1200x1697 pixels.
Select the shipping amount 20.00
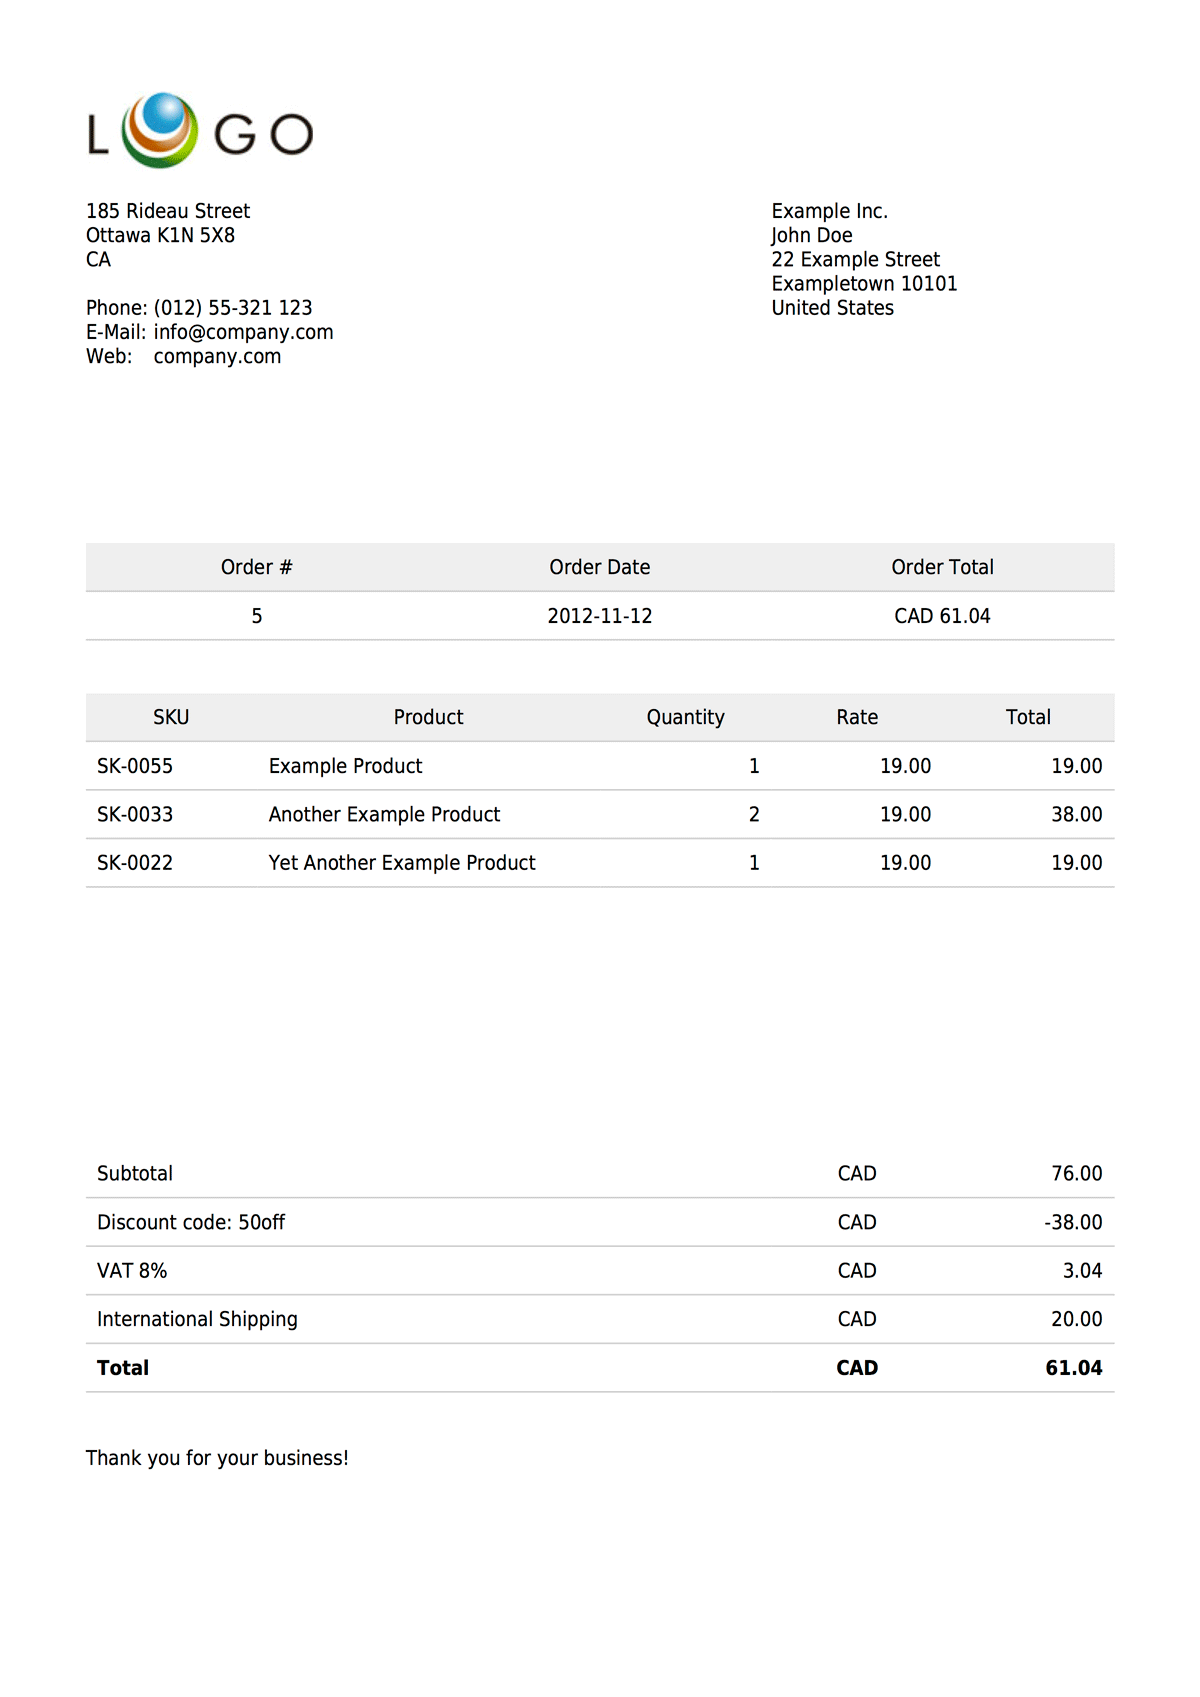(x=1077, y=1319)
